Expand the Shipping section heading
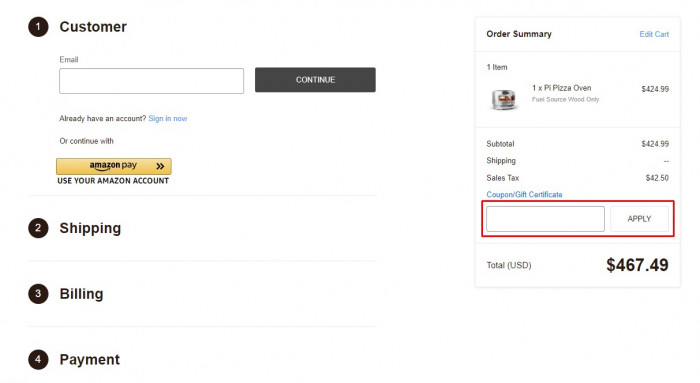This screenshot has height=383, width=700. pyautogui.click(x=90, y=228)
